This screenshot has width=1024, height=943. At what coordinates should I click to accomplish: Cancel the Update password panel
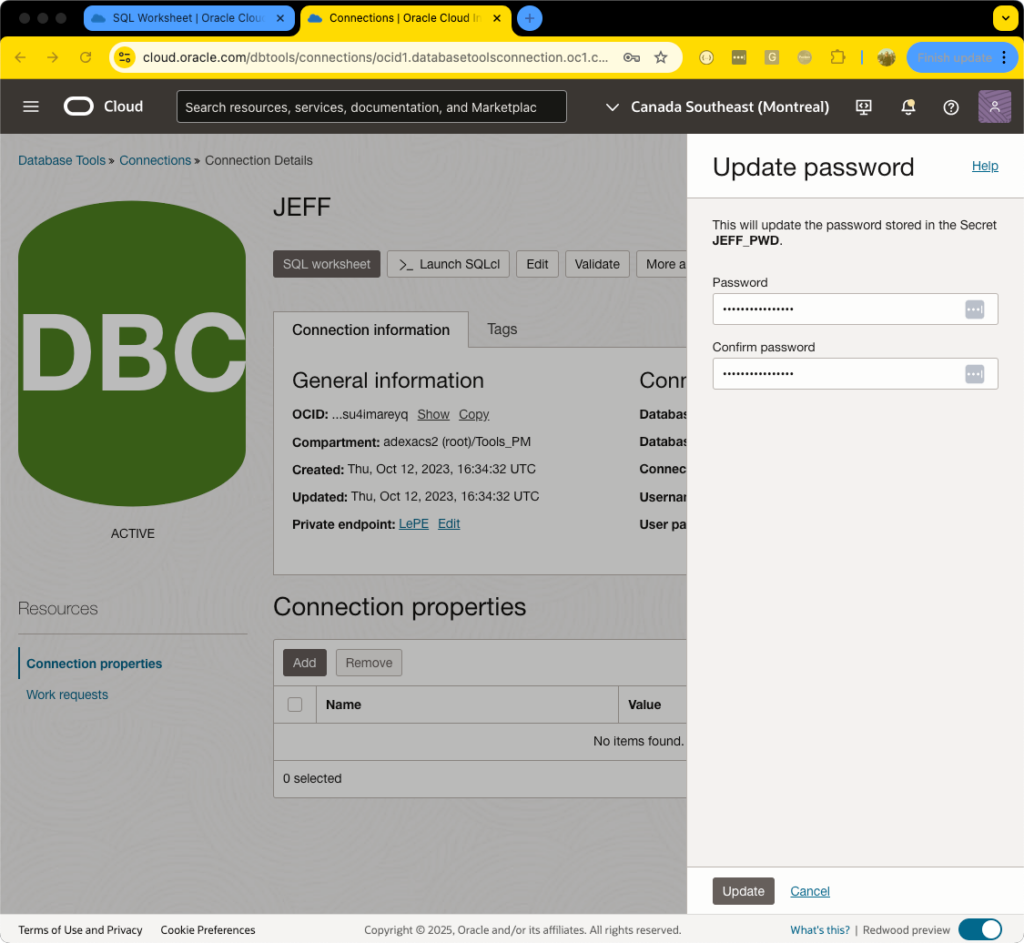tap(810, 891)
